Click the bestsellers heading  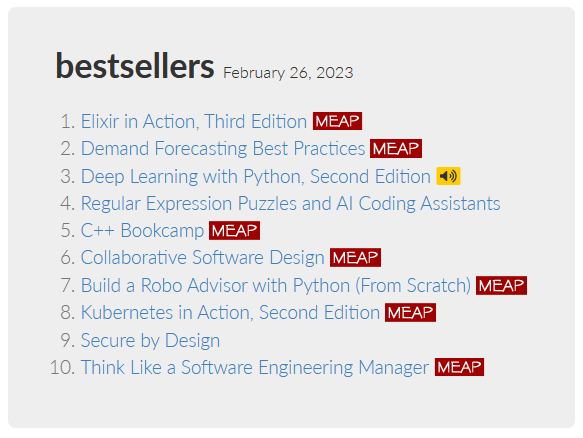(135, 66)
